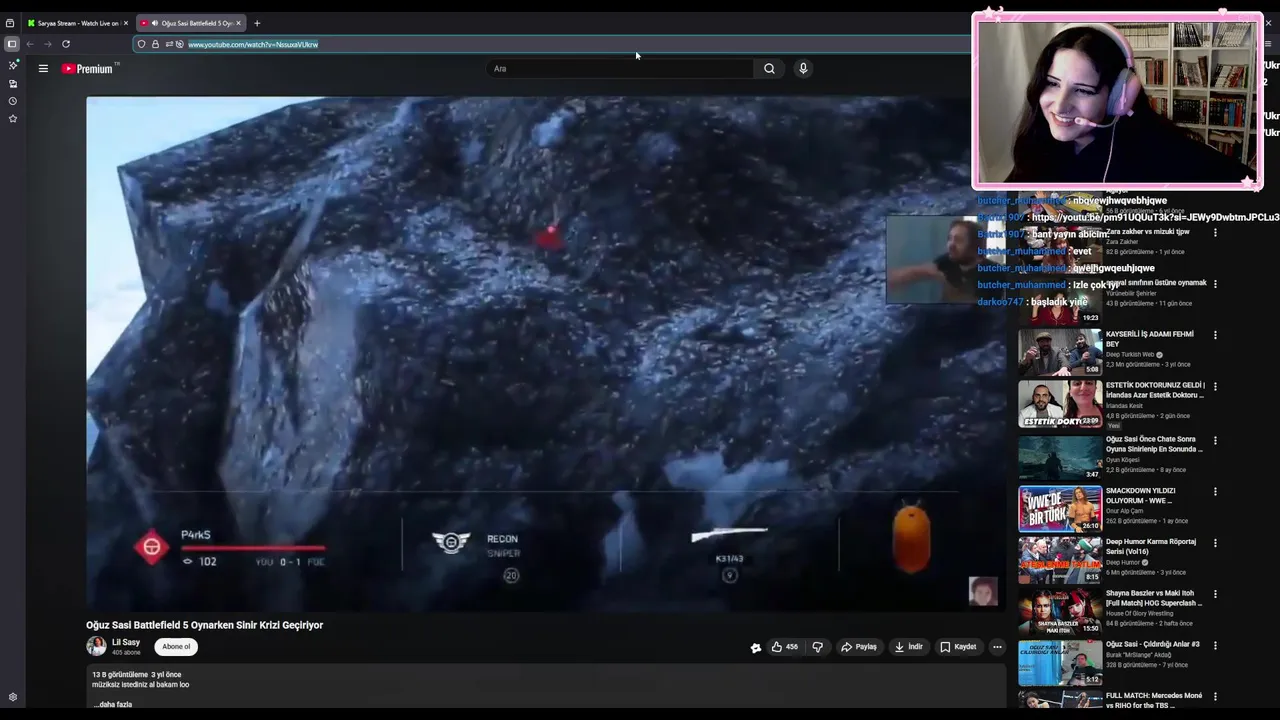
Task: Click the main video player area
Action: point(545,353)
